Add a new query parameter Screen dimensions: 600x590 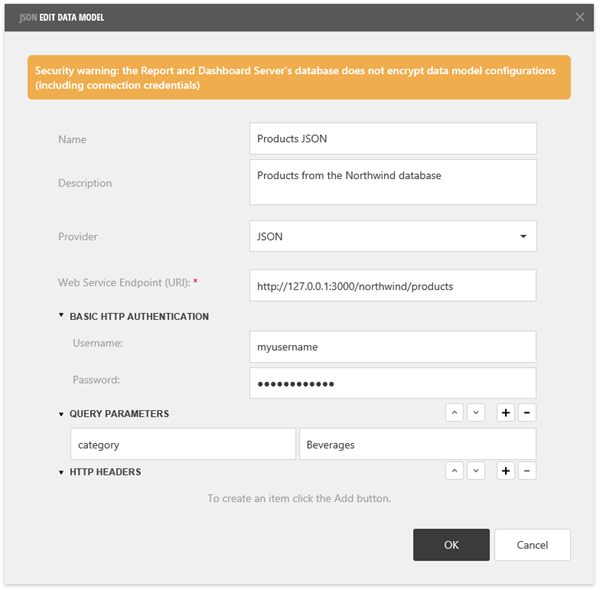506,413
